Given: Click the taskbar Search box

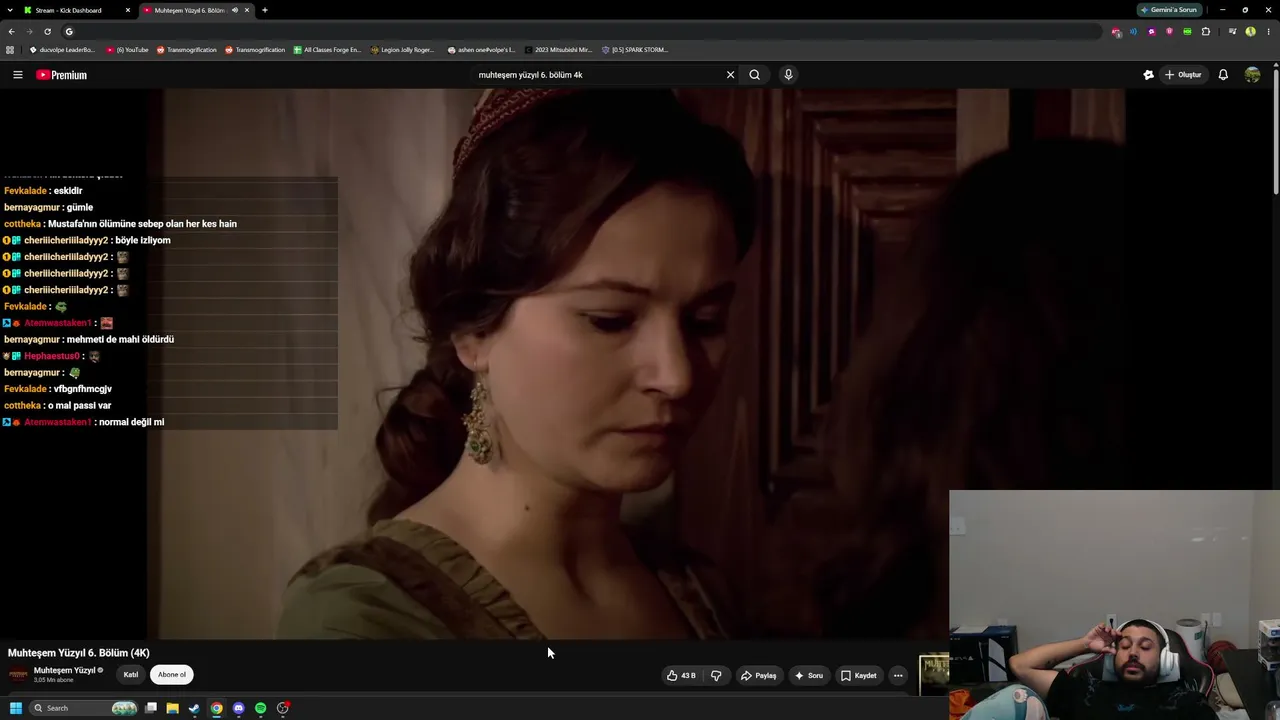Looking at the screenshot, I should 82,708.
